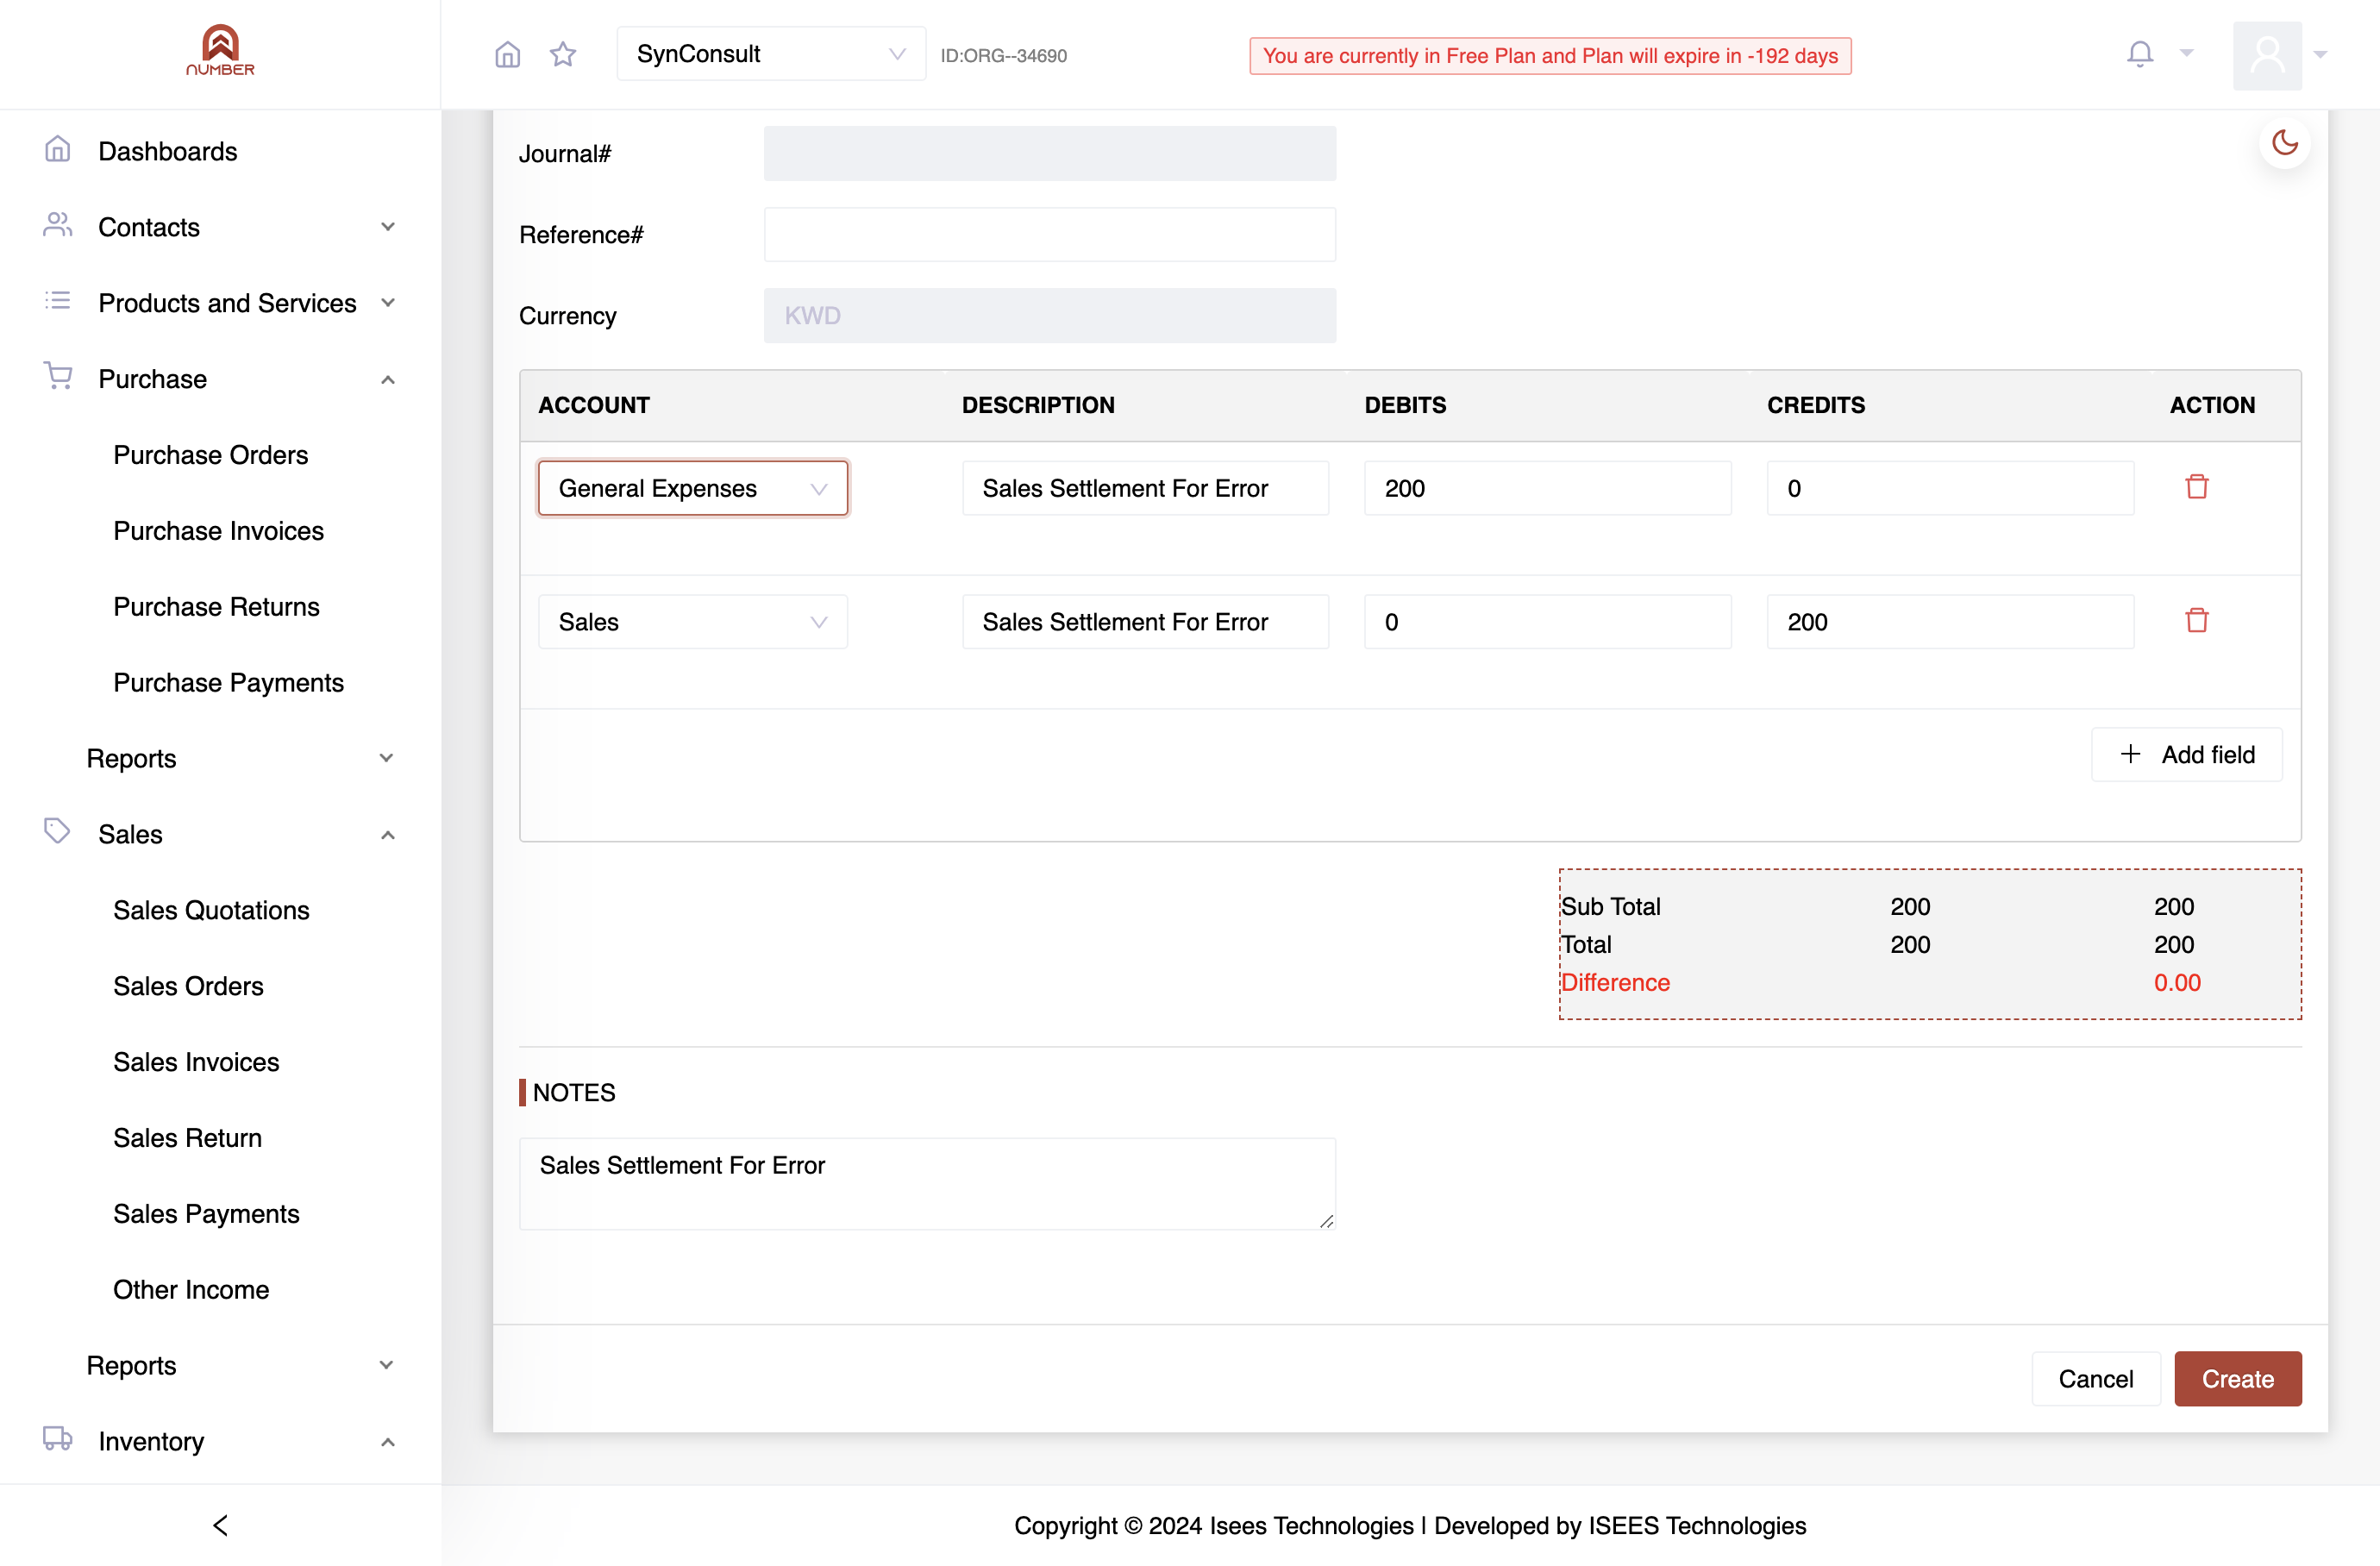Go to Sales Return
The width and height of the screenshot is (2380, 1566).
(x=187, y=1138)
